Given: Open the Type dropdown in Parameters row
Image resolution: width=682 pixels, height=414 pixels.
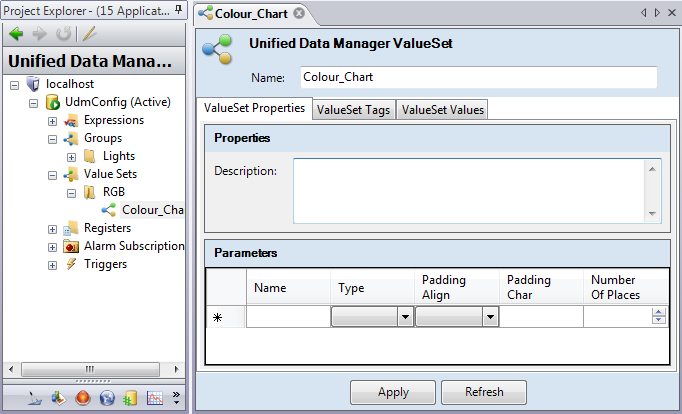Looking at the screenshot, I should [x=405, y=317].
